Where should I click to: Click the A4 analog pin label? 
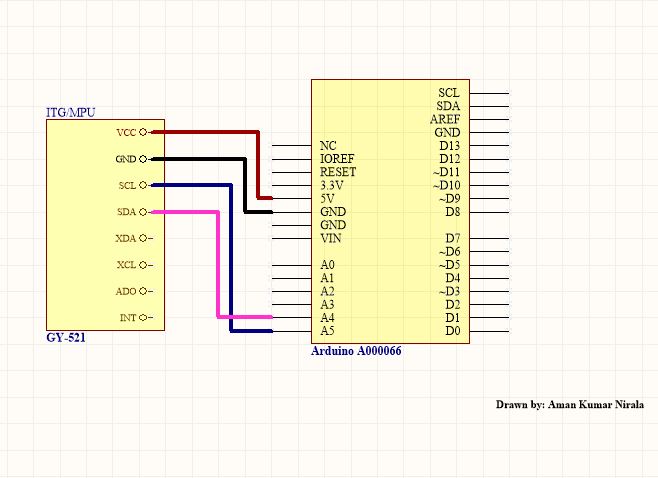(327, 318)
